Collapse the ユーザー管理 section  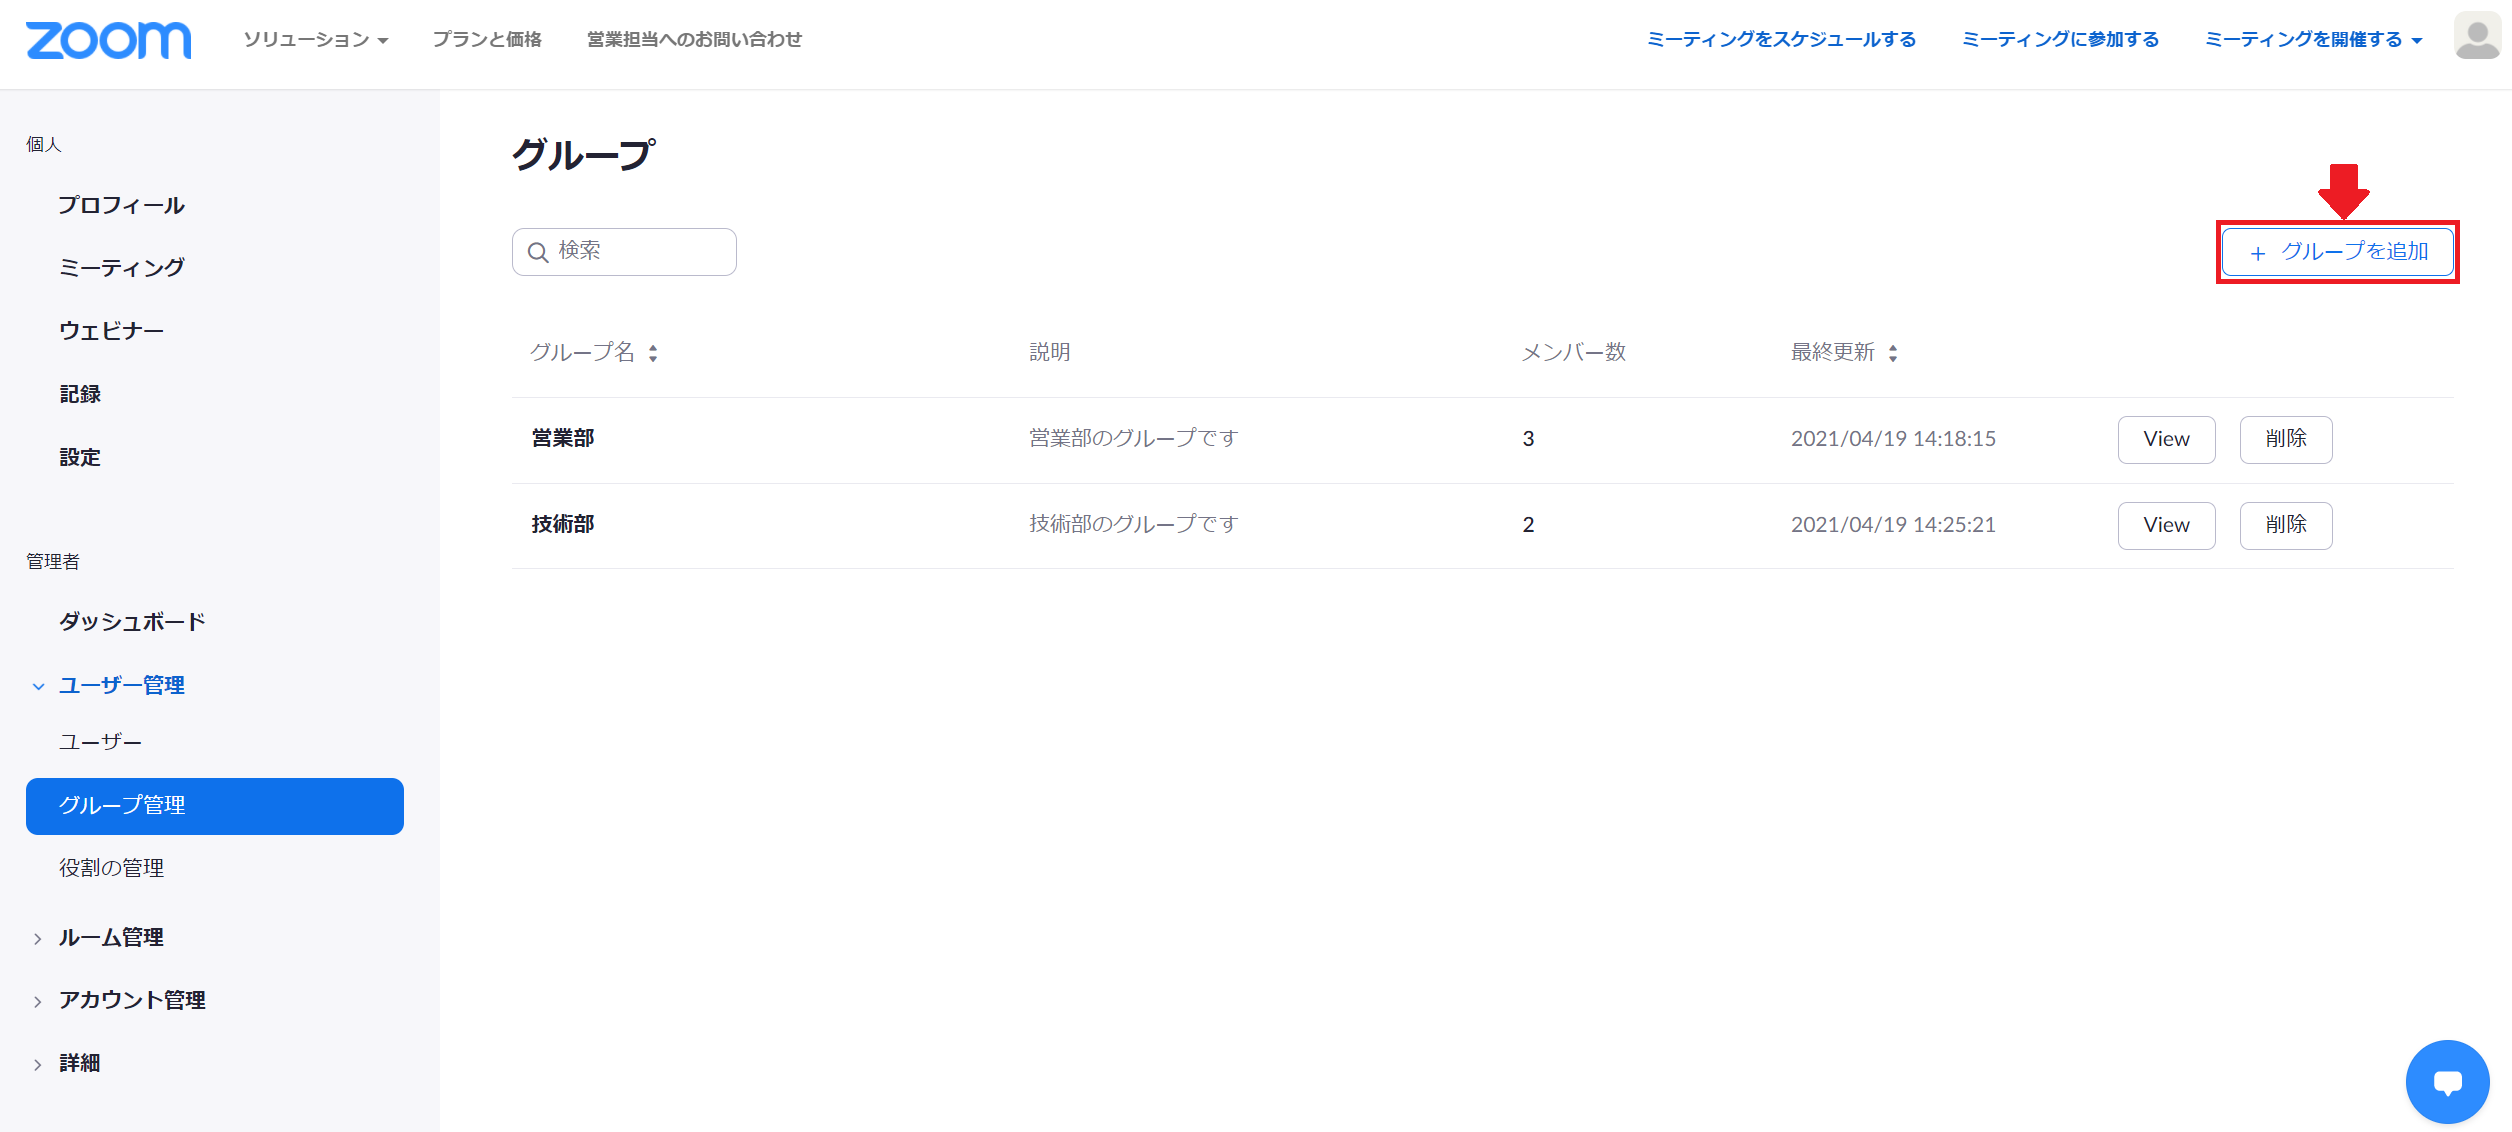point(38,686)
